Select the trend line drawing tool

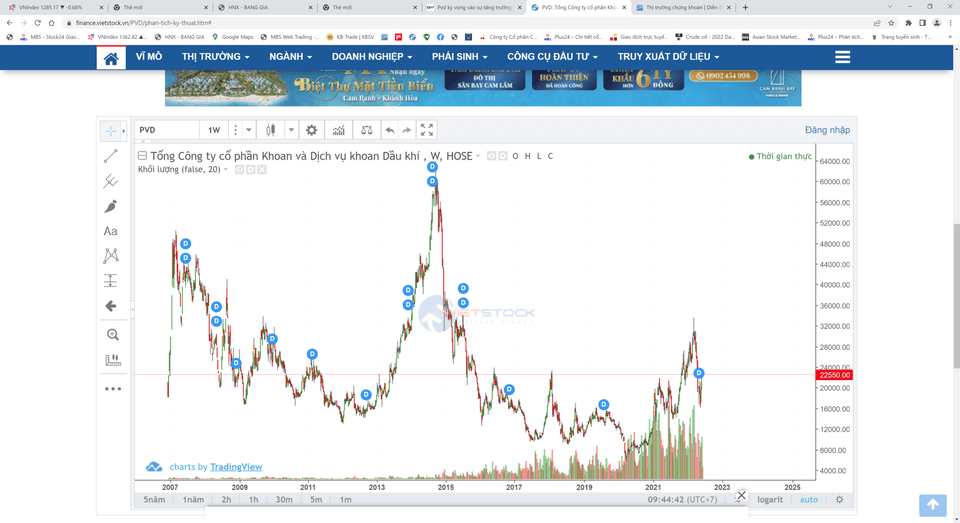tap(111, 156)
